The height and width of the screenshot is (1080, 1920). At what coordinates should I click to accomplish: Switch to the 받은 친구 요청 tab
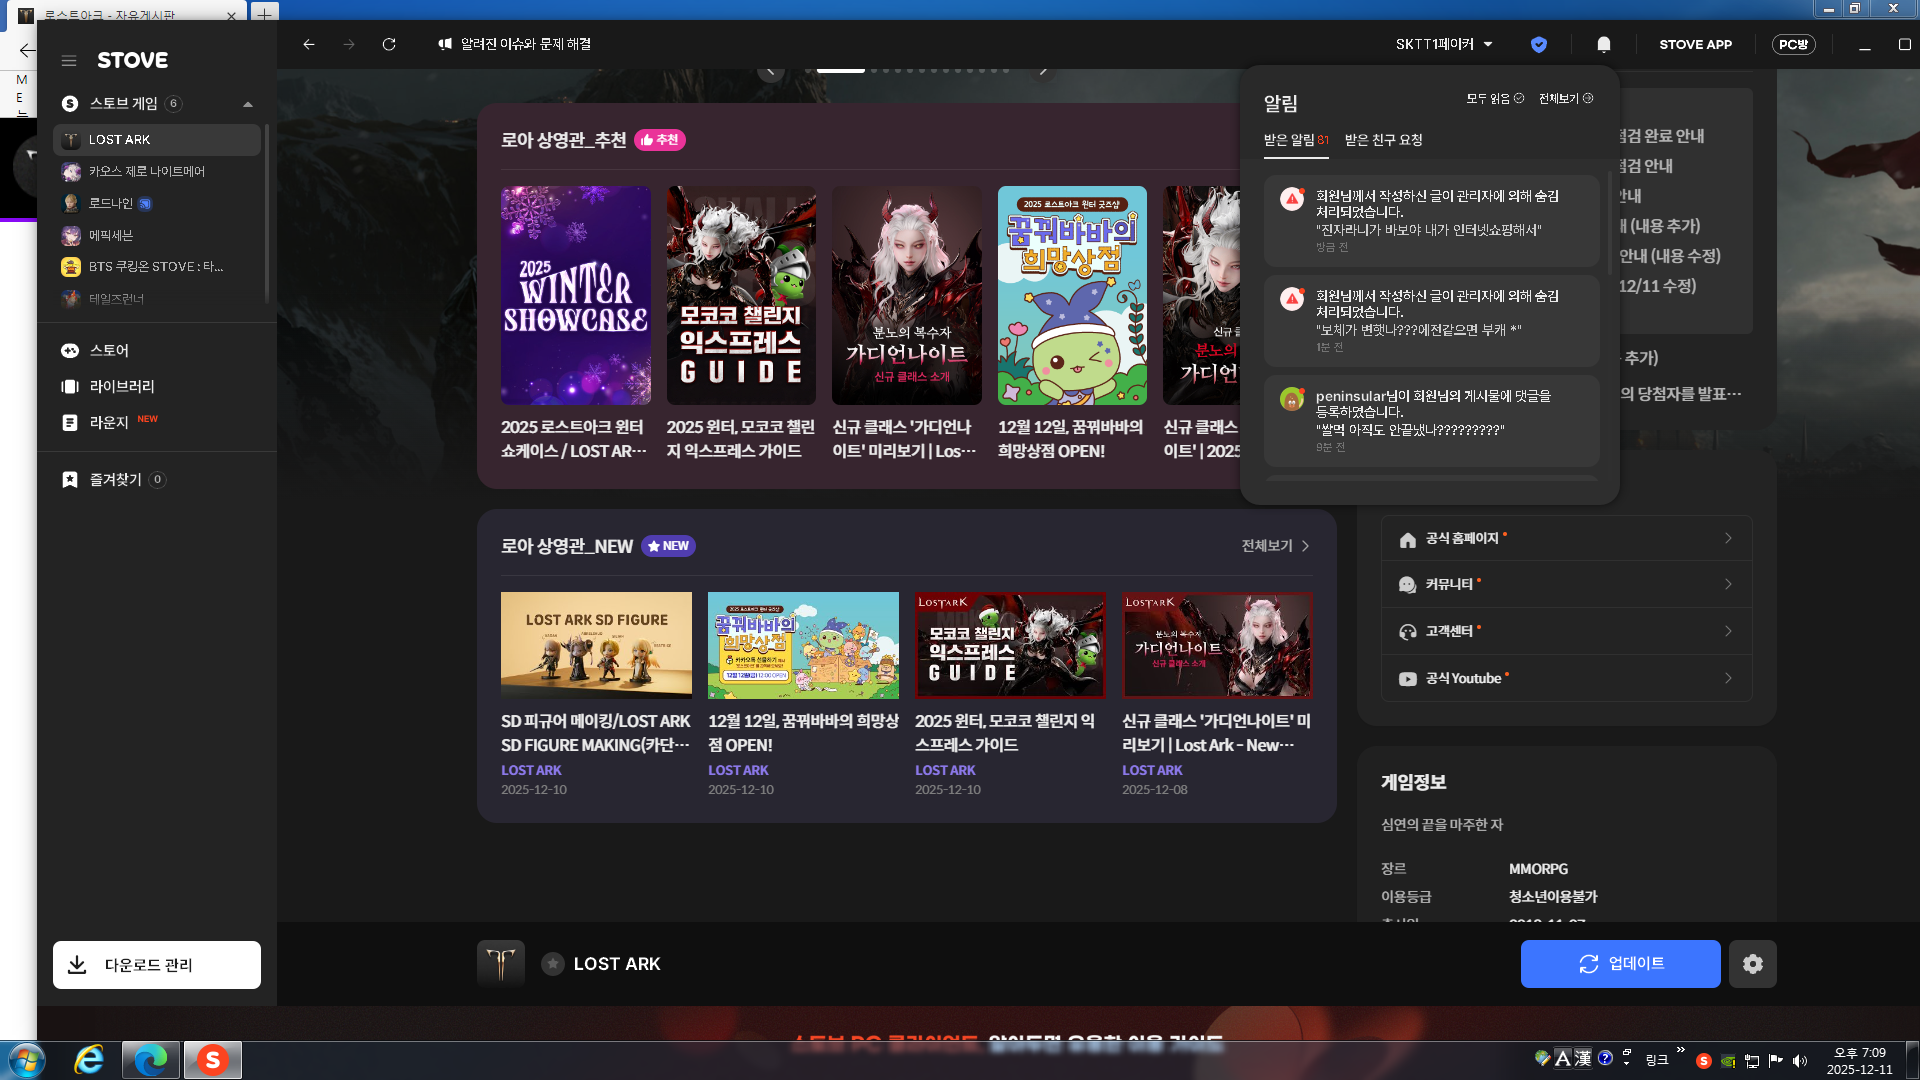tap(1383, 140)
